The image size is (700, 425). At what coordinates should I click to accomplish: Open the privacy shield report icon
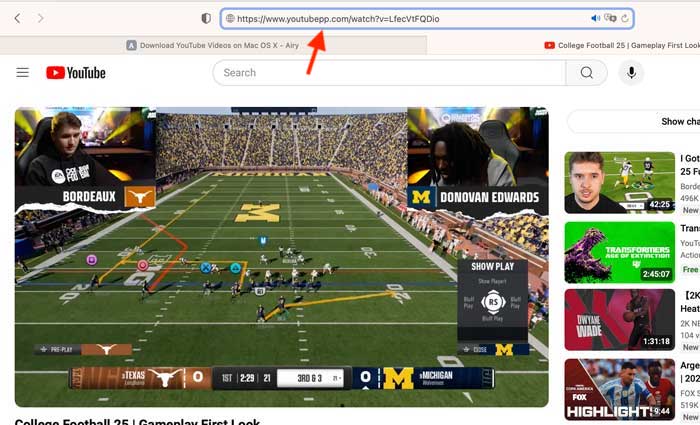(206, 18)
